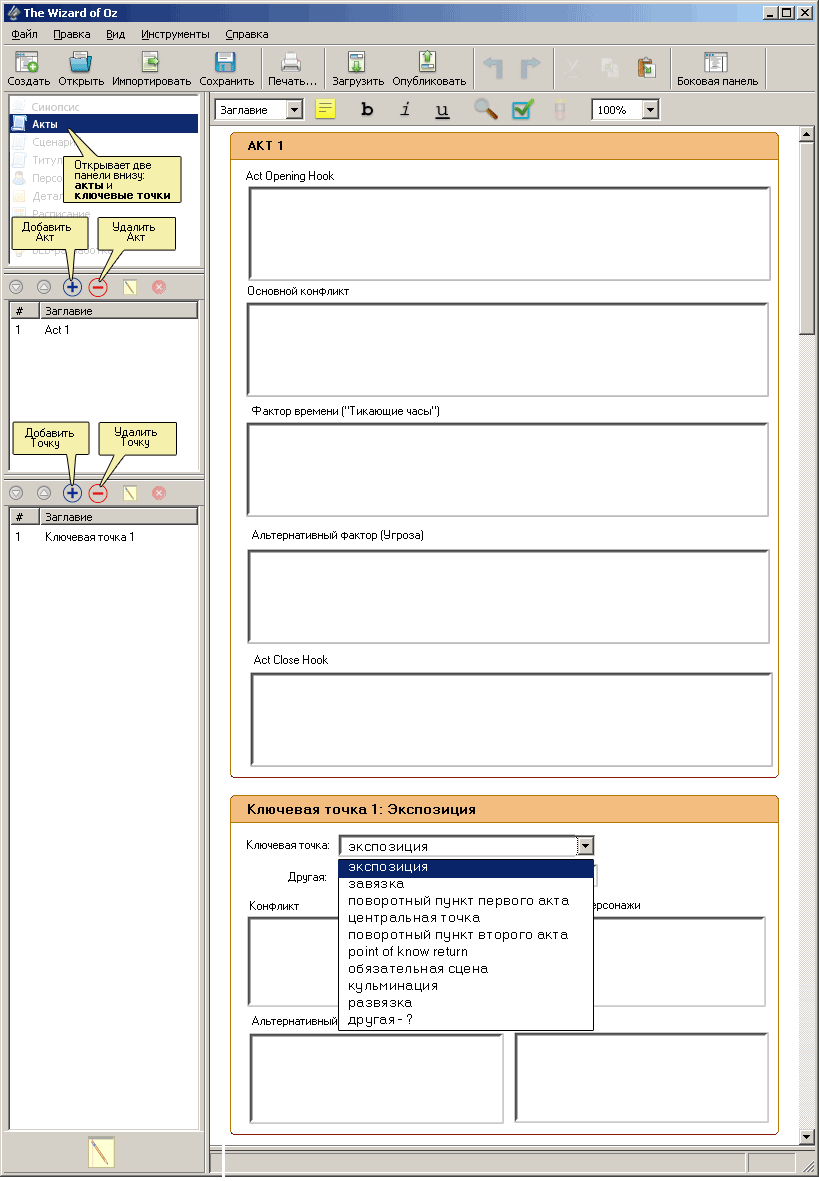Choose поворотный пункт второго акта option

(466, 935)
